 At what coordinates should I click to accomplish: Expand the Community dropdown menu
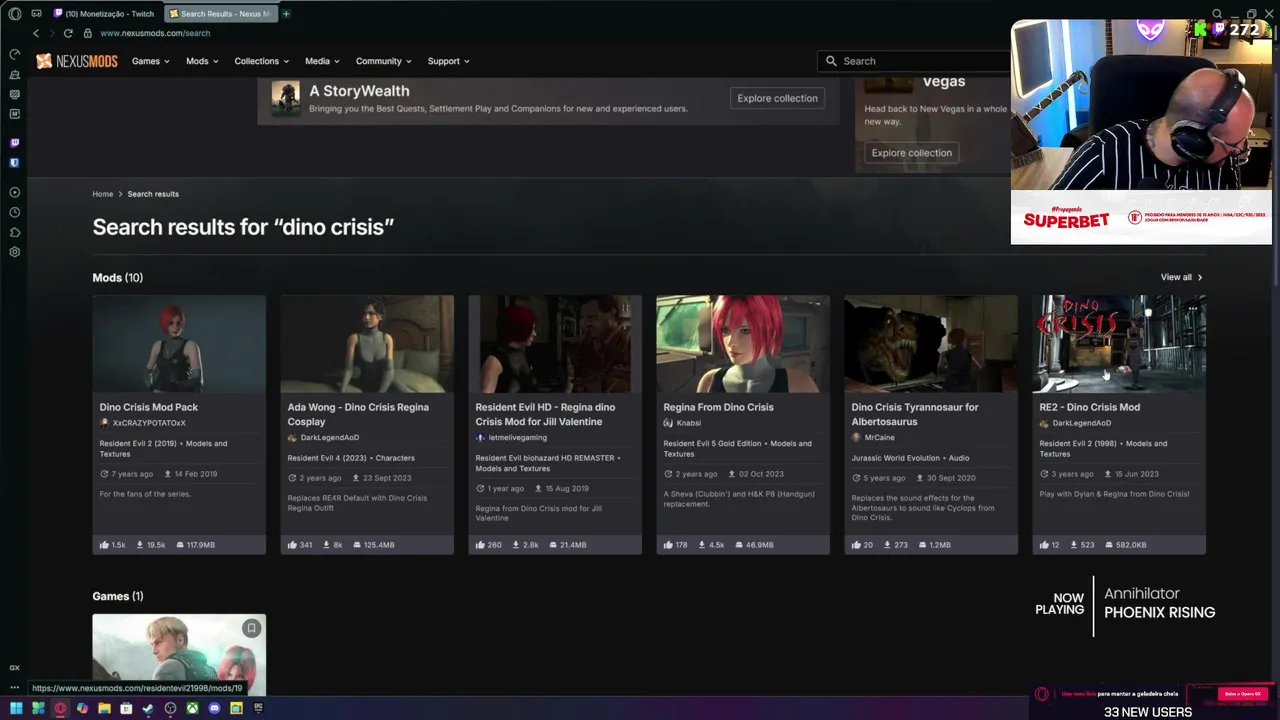pyautogui.click(x=385, y=61)
